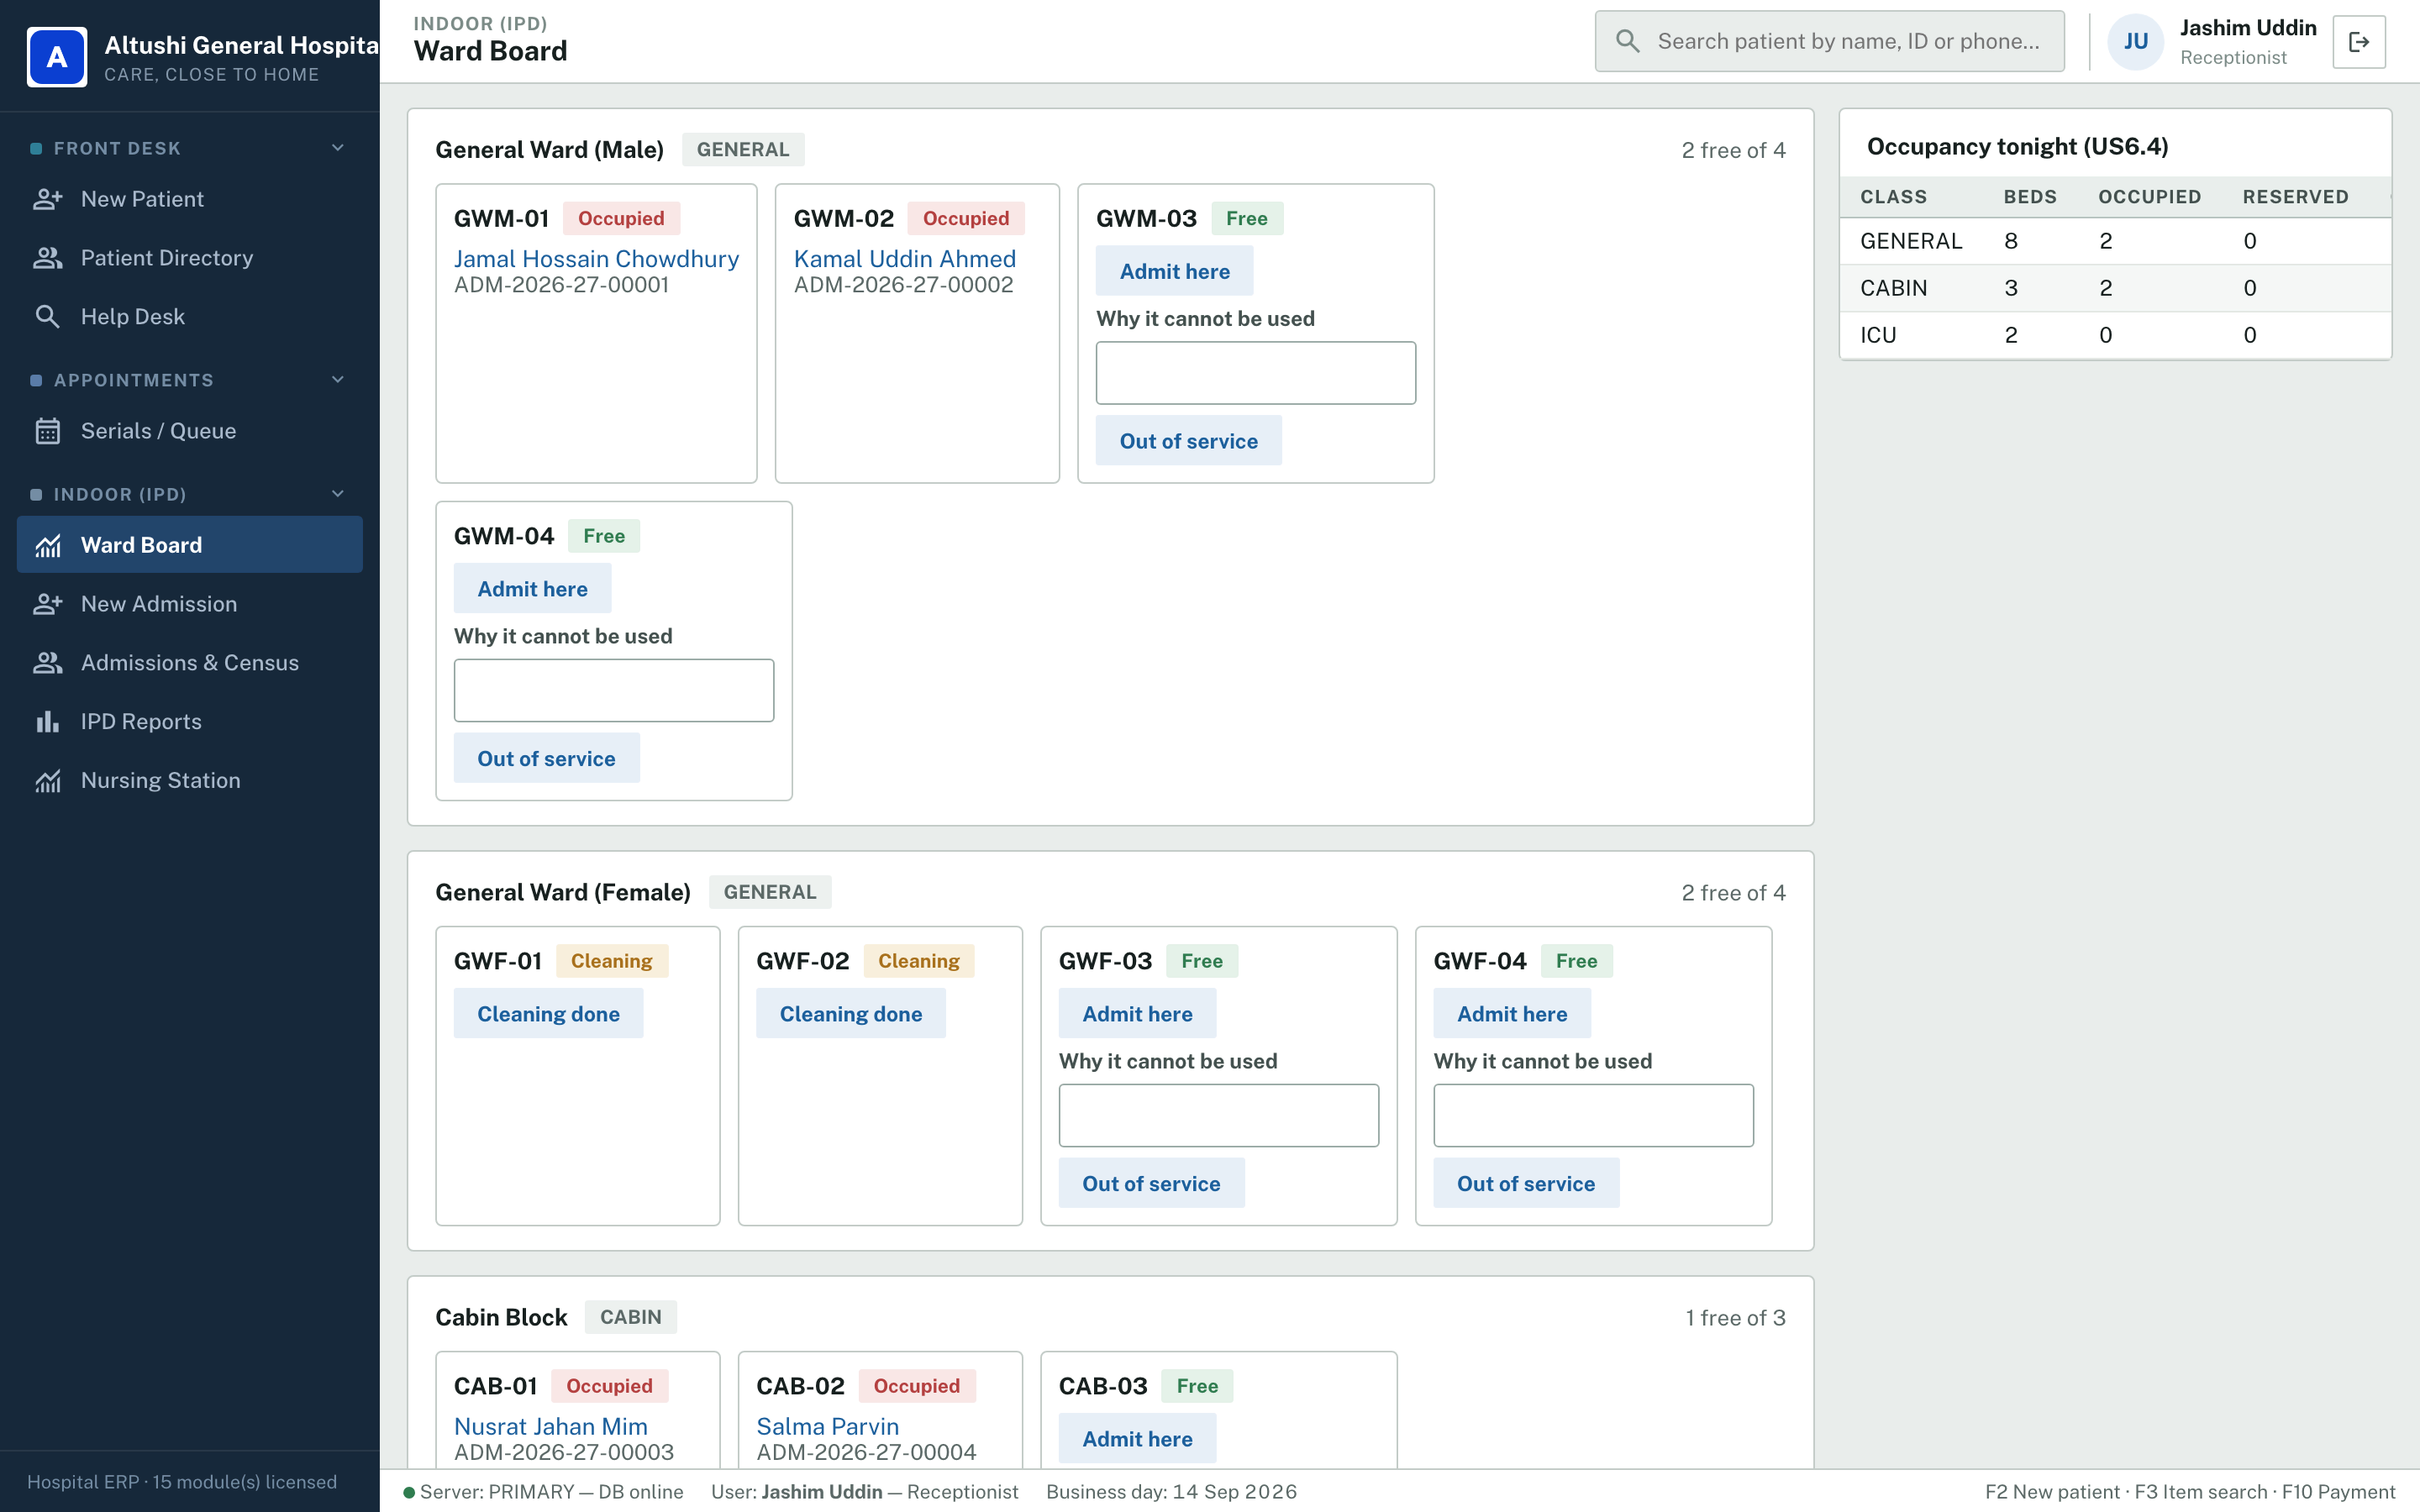Collapse the Indoor (IPD) sidebar section

[x=338, y=494]
